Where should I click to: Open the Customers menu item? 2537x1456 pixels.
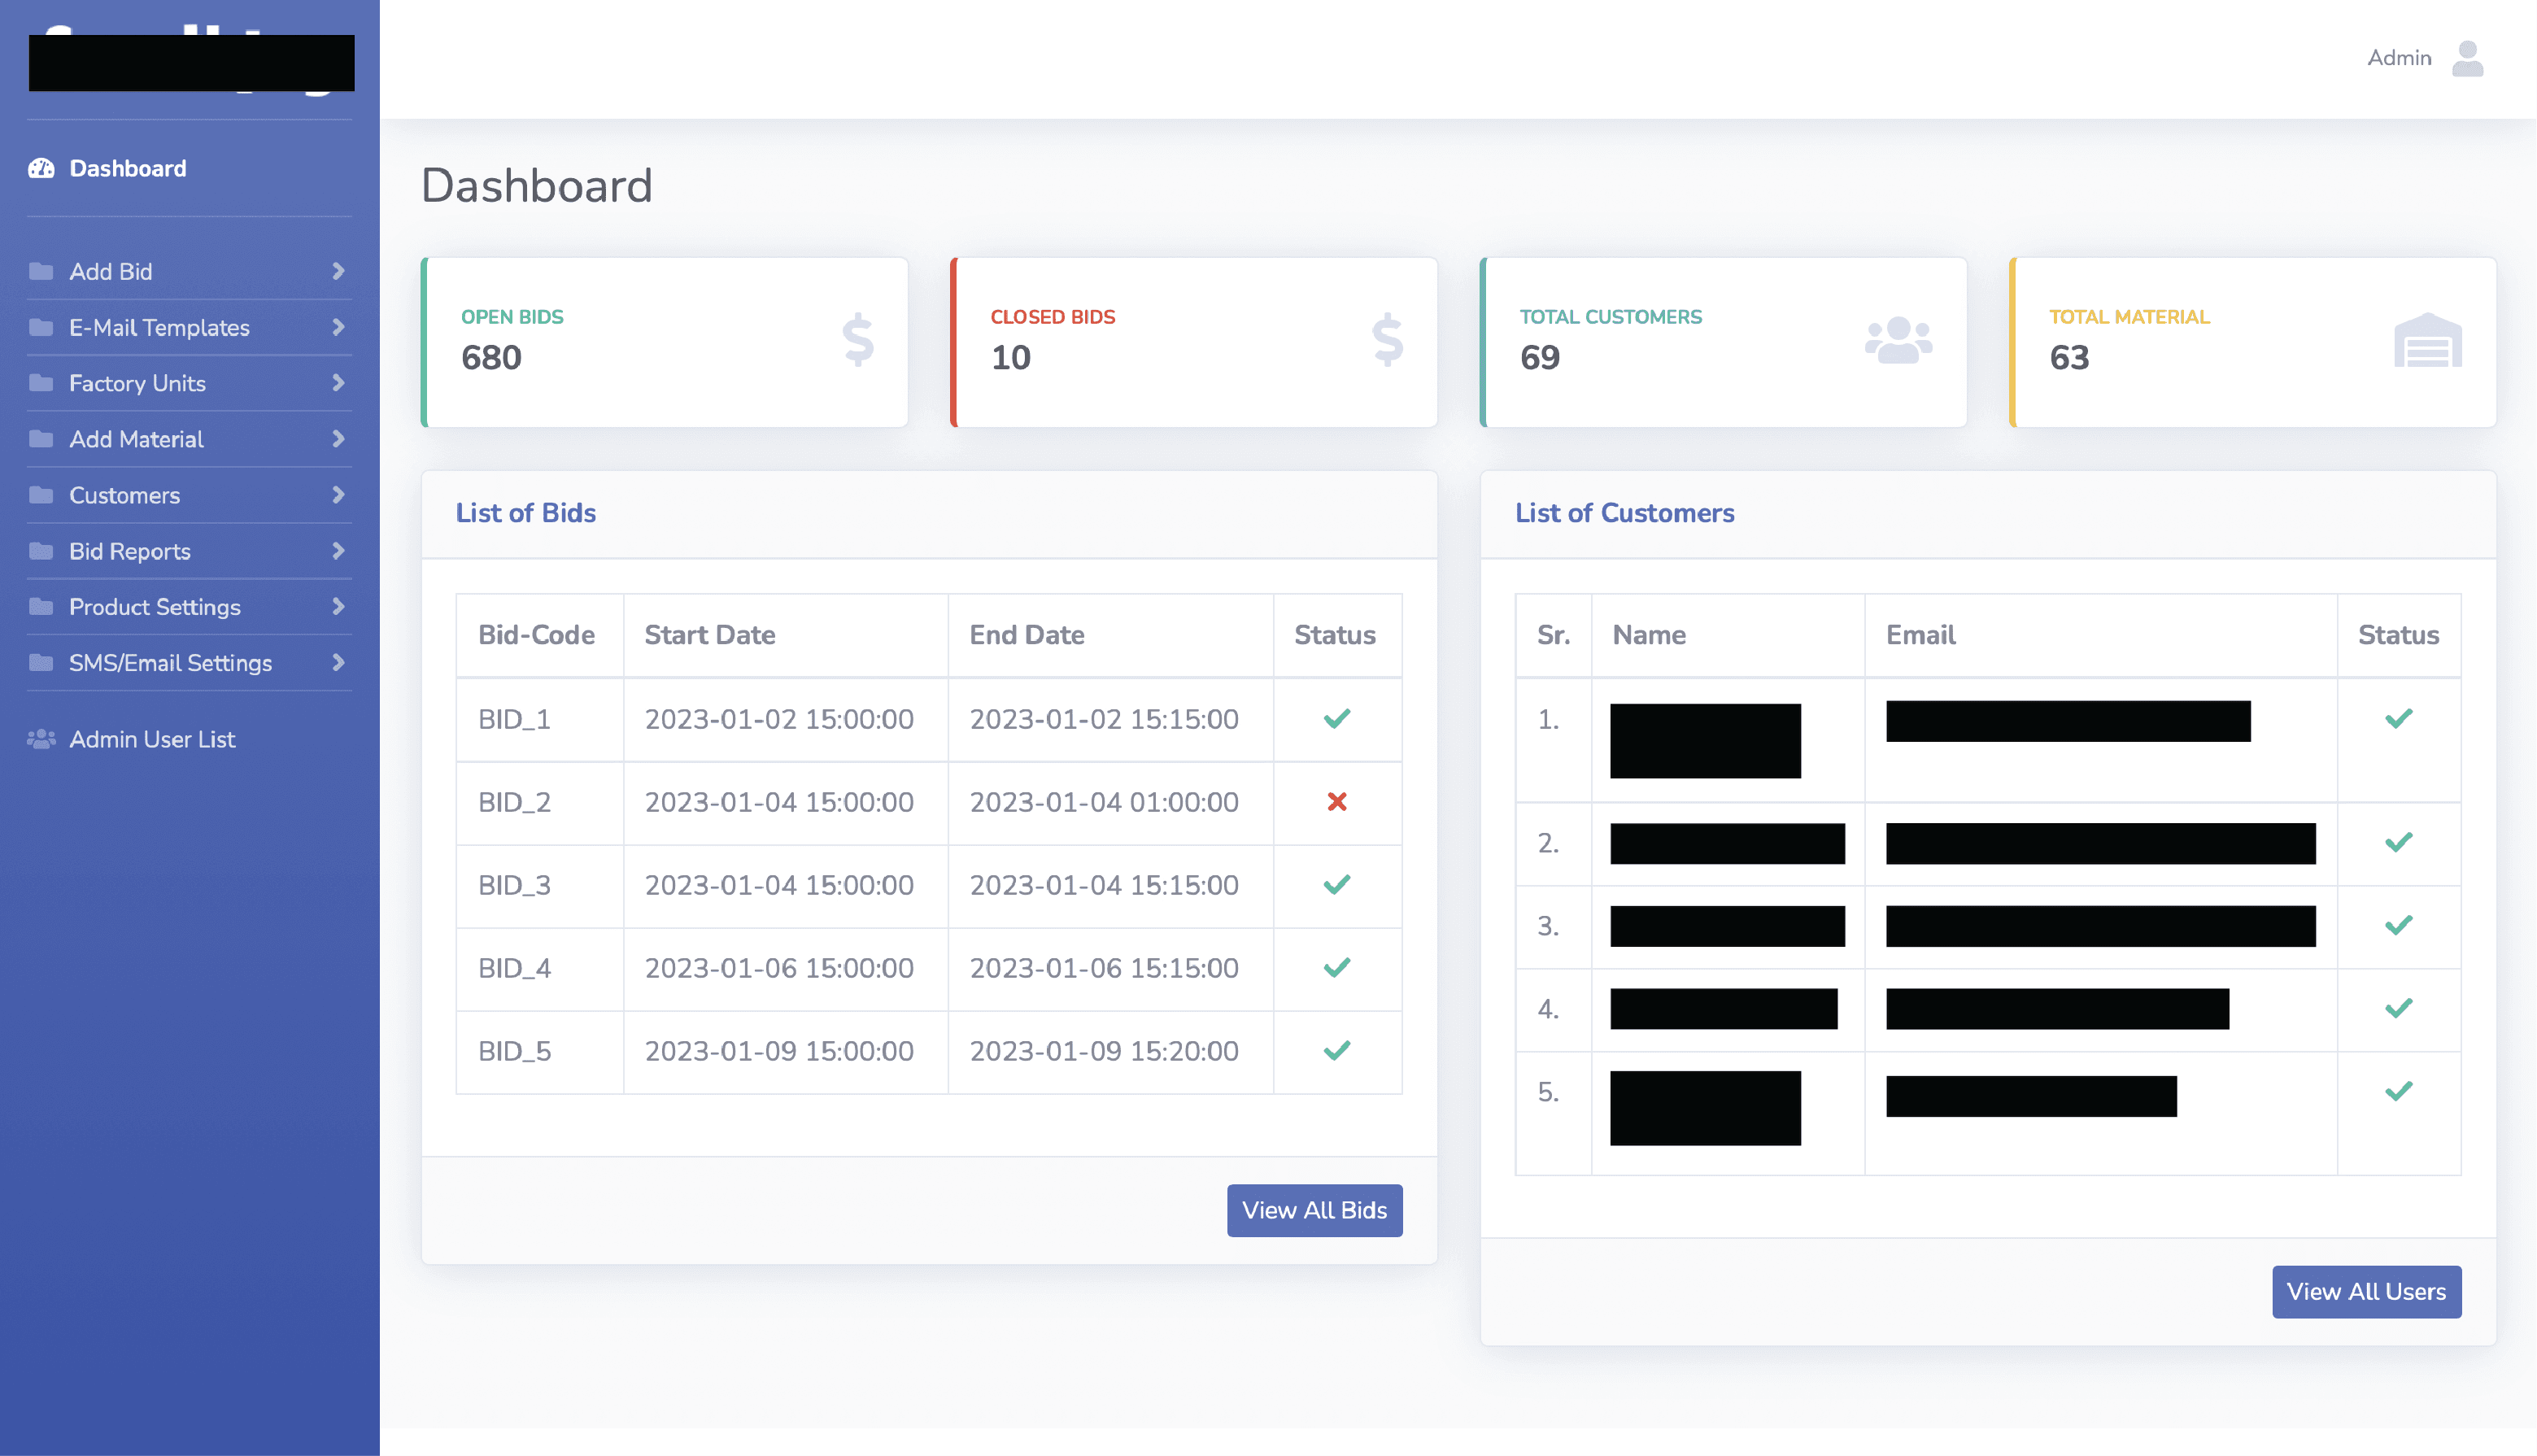point(125,495)
